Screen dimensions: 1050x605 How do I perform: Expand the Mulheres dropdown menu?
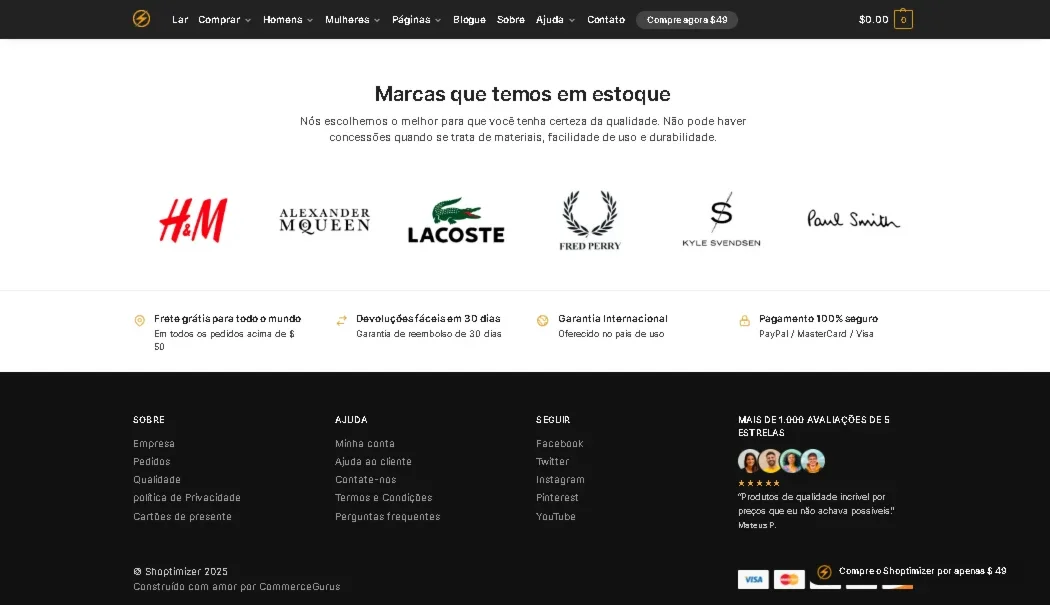(x=352, y=19)
